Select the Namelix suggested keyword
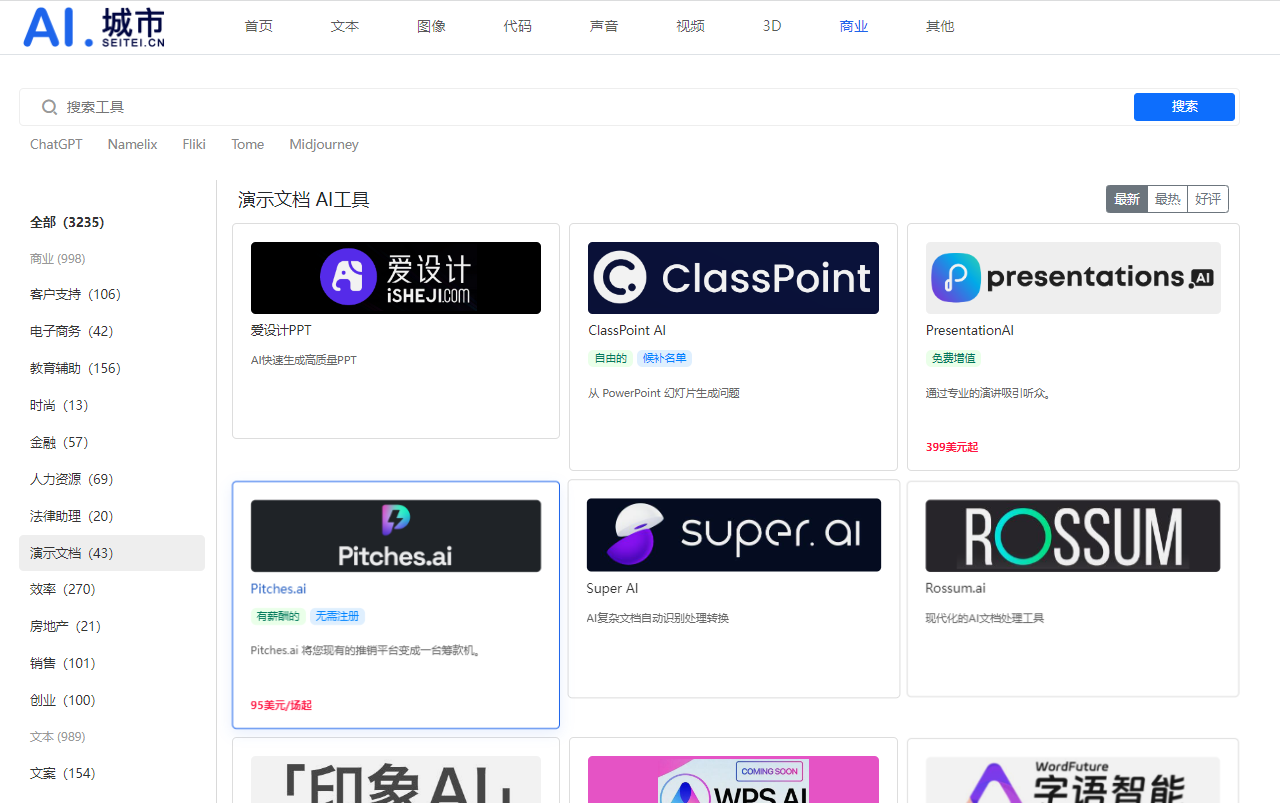This screenshot has width=1280, height=803. tap(133, 144)
